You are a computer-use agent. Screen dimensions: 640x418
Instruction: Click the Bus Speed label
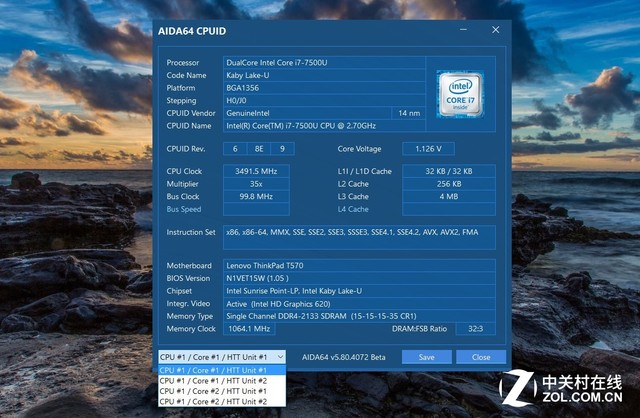(184, 209)
